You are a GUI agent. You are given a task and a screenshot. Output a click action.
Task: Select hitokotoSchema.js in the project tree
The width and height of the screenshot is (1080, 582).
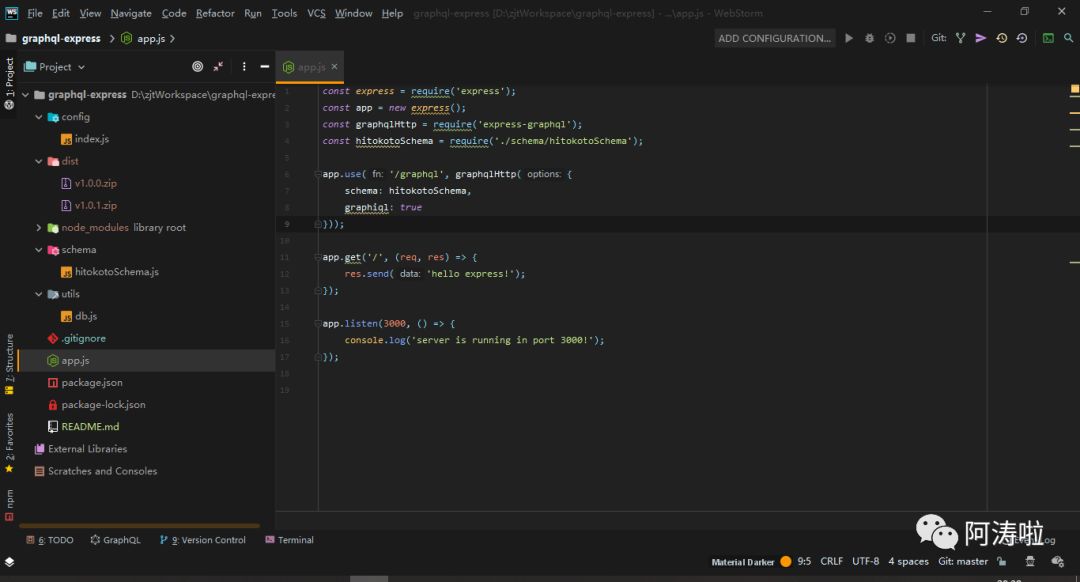[116, 272]
